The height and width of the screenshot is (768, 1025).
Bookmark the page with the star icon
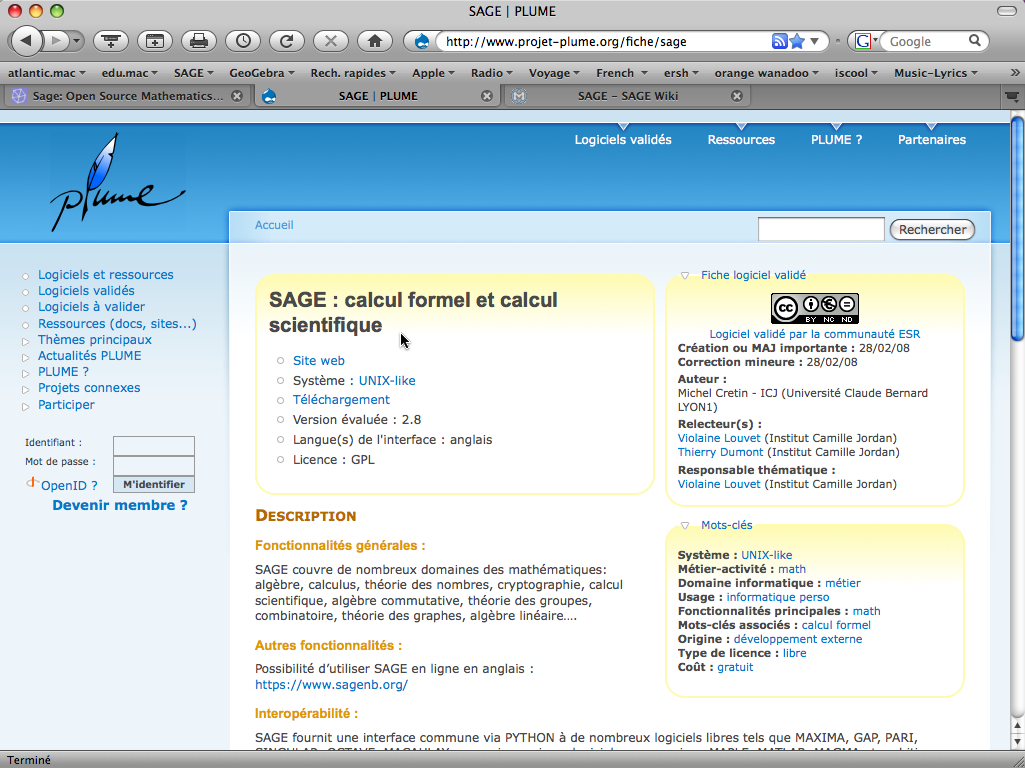[797, 41]
